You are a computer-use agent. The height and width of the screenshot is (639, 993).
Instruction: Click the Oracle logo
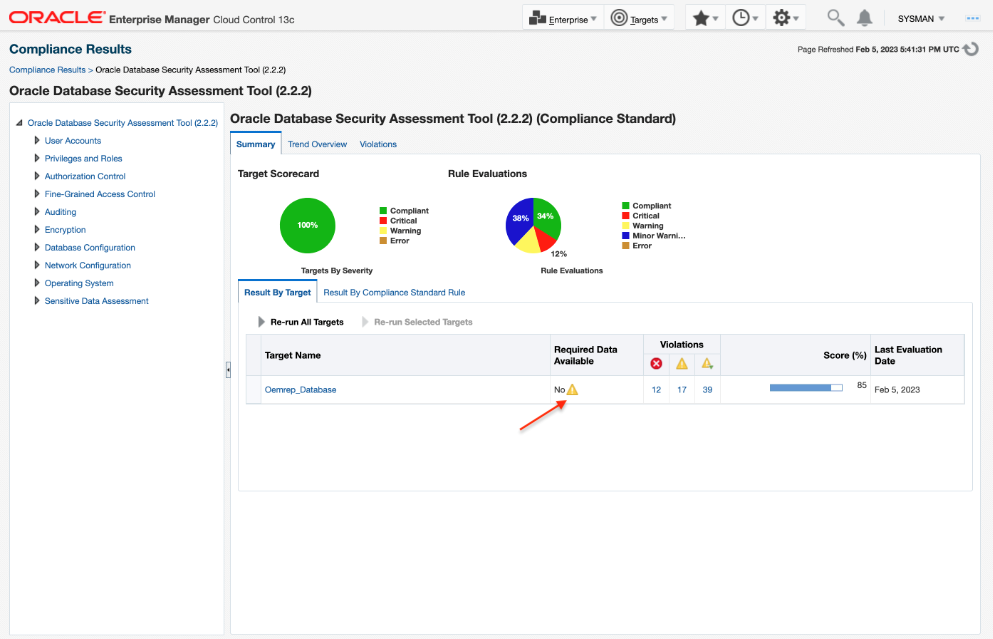(x=57, y=17)
